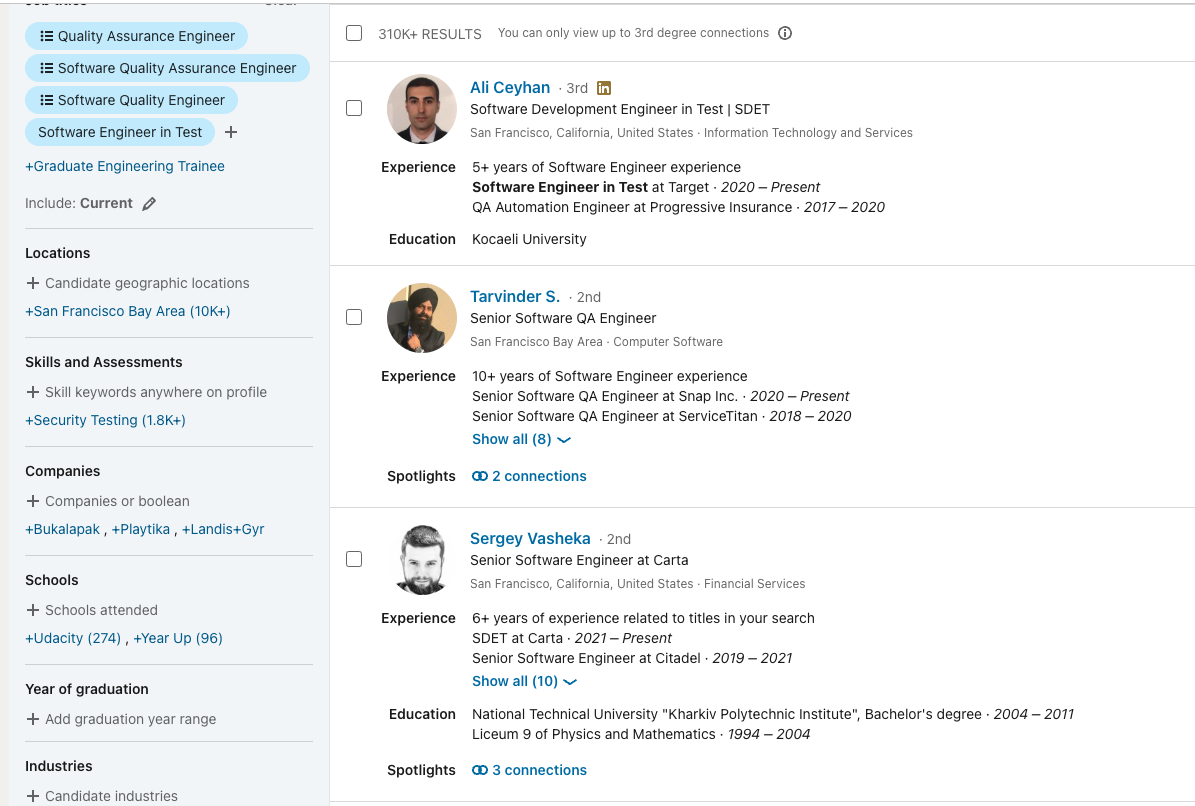Click the Kharkiv Polytechnic Institute education line
Image resolution: width=1195 pixels, height=806 pixels.
[773, 715]
